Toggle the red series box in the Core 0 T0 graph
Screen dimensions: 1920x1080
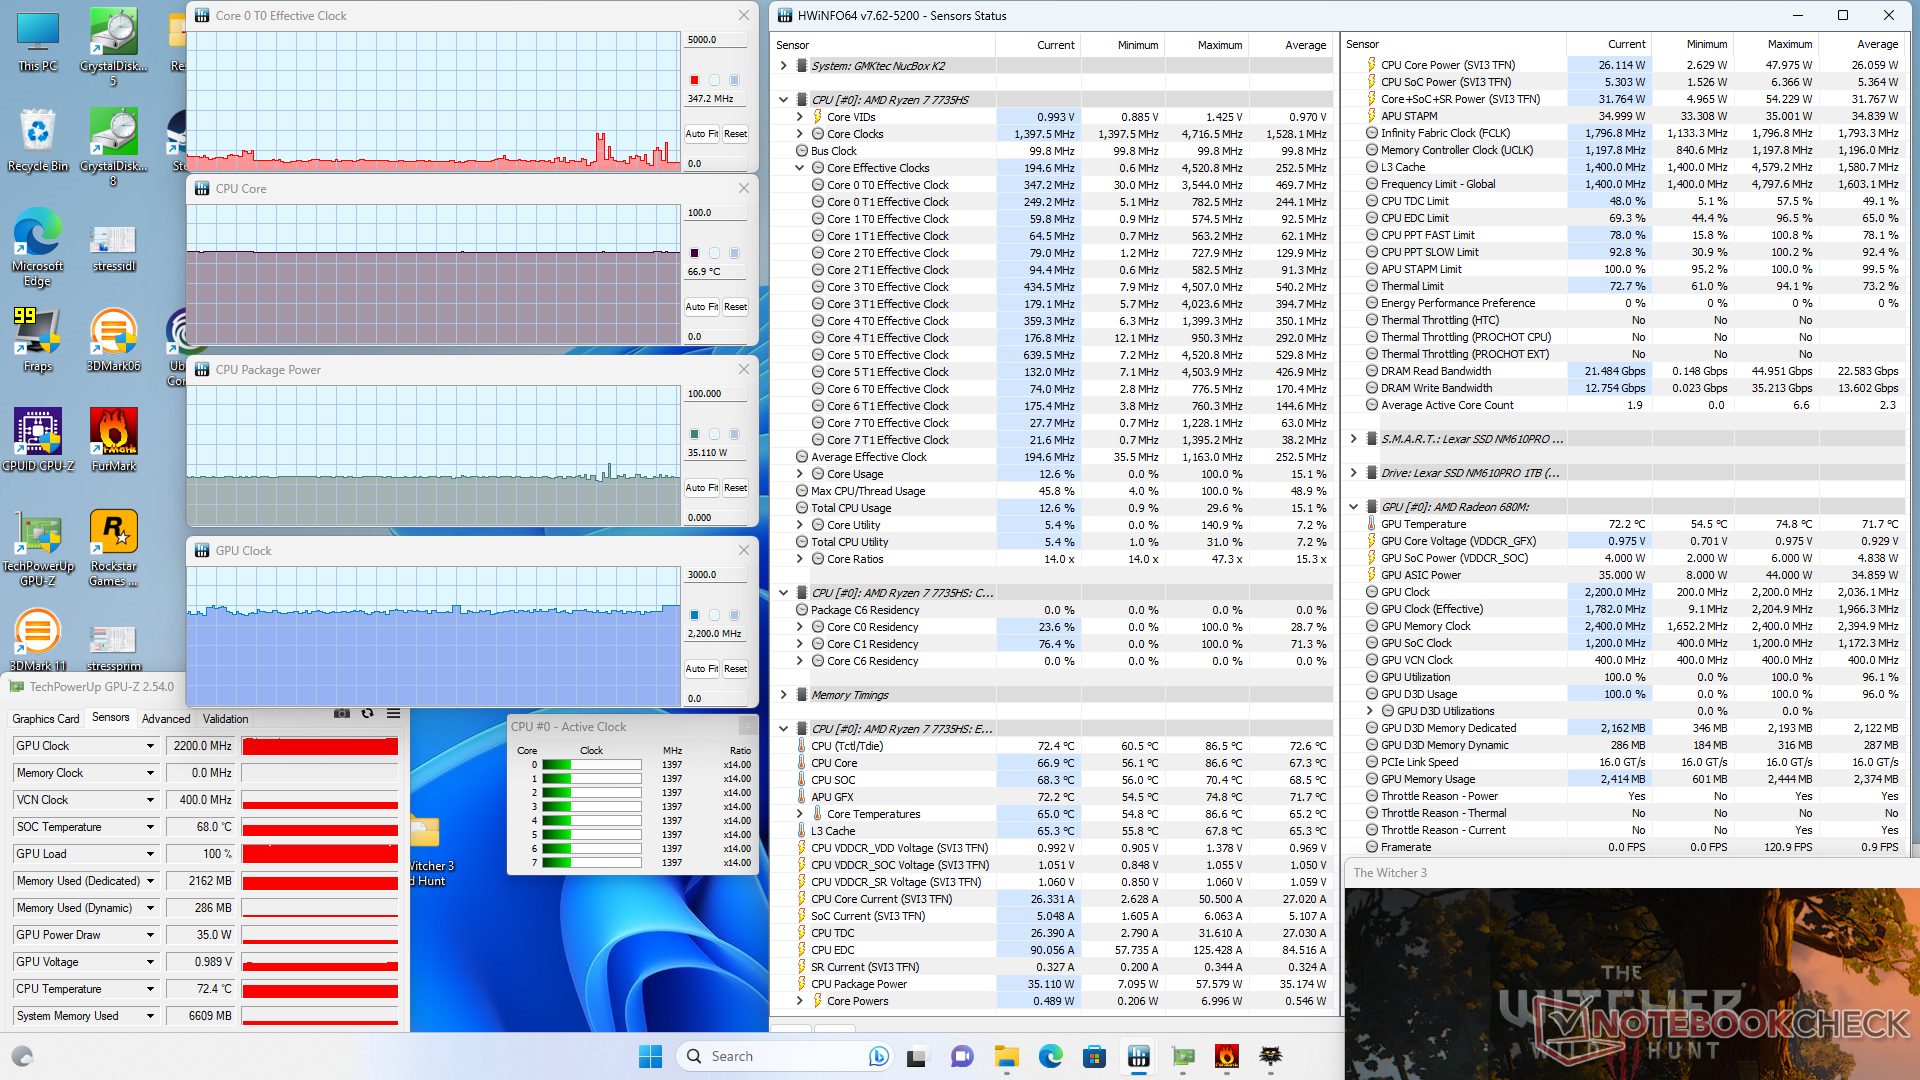point(694,80)
